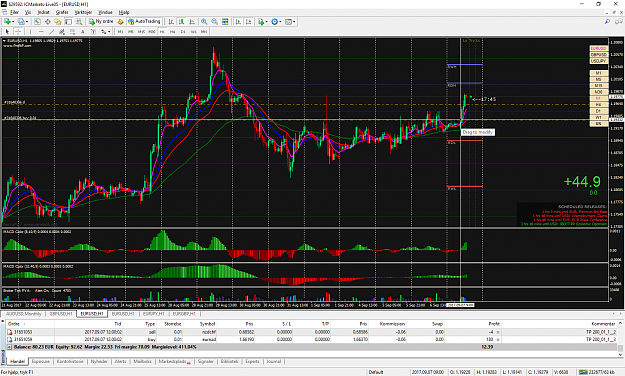Open MetaEditor diamond icon

120,22
